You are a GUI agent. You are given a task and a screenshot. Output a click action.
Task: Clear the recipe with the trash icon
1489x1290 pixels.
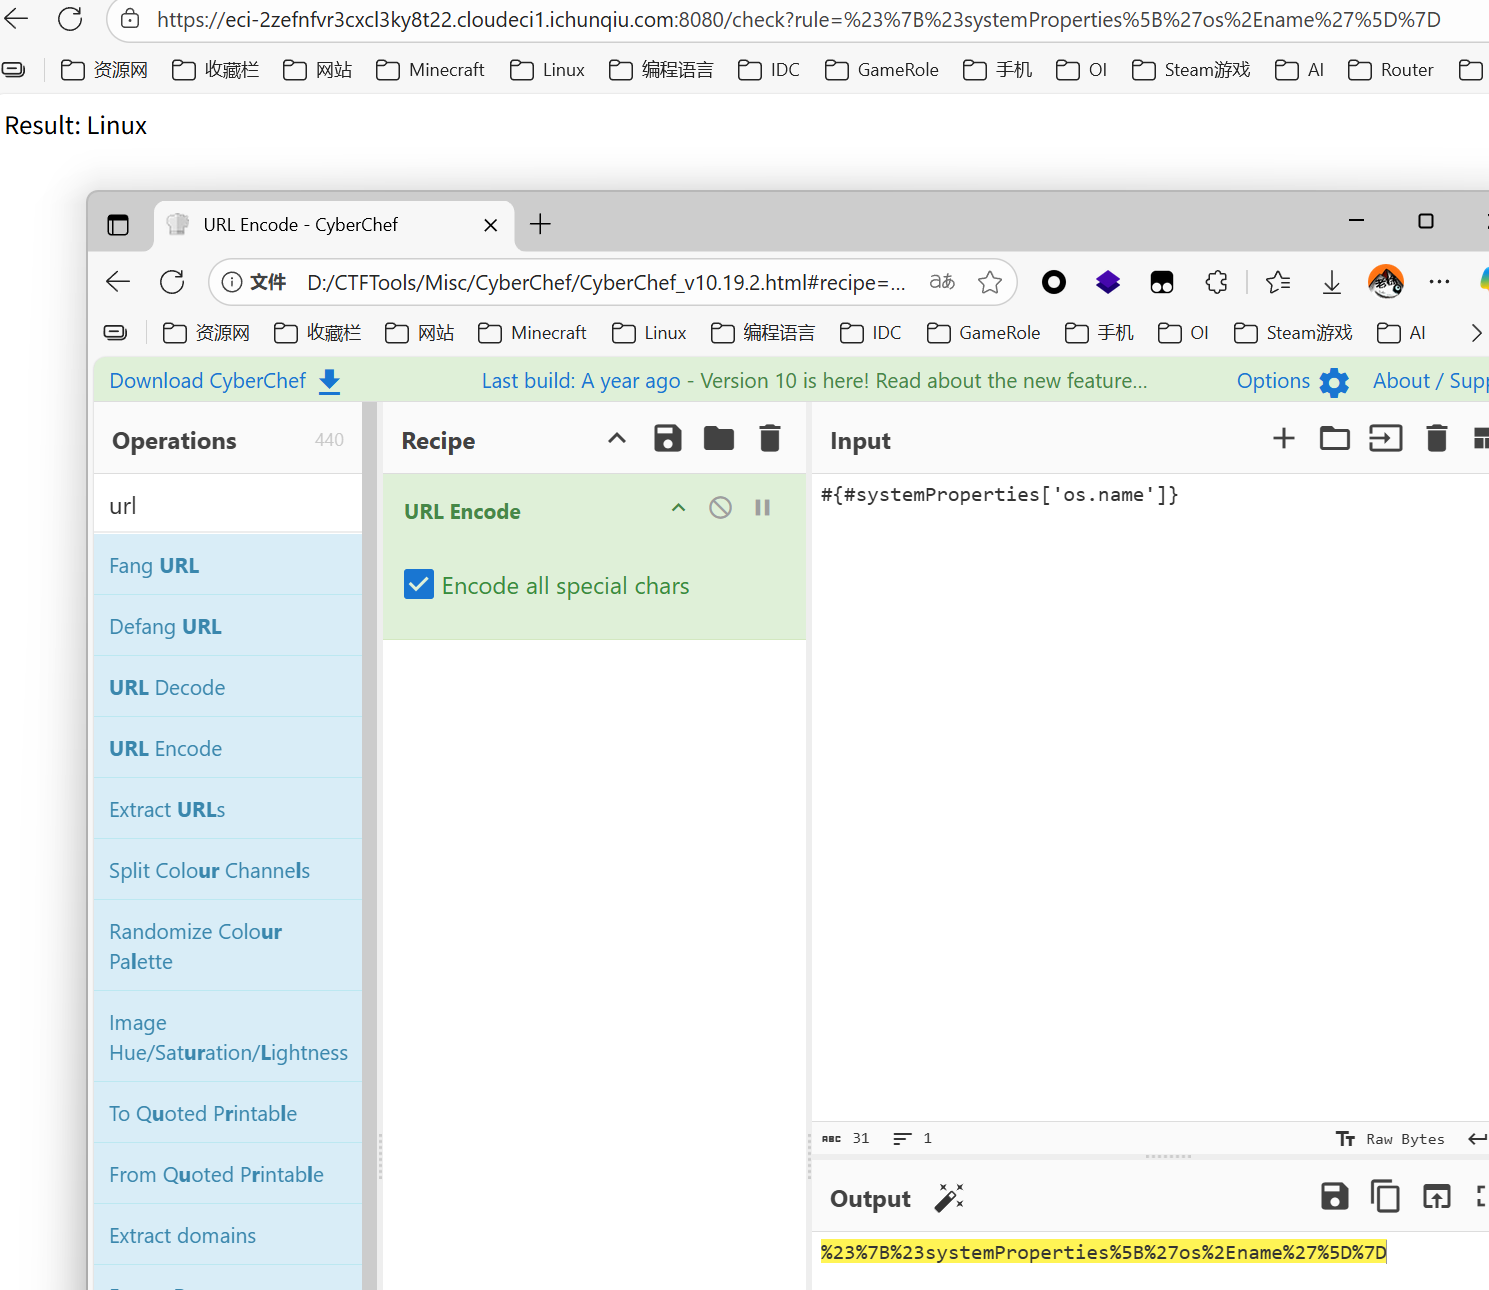769,439
